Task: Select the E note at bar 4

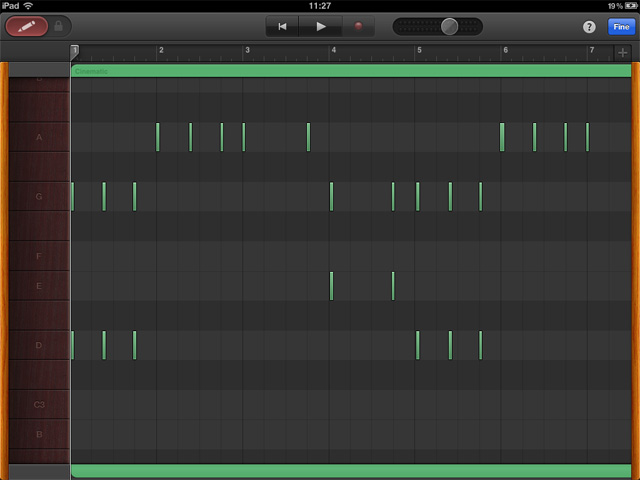Action: click(x=331, y=286)
